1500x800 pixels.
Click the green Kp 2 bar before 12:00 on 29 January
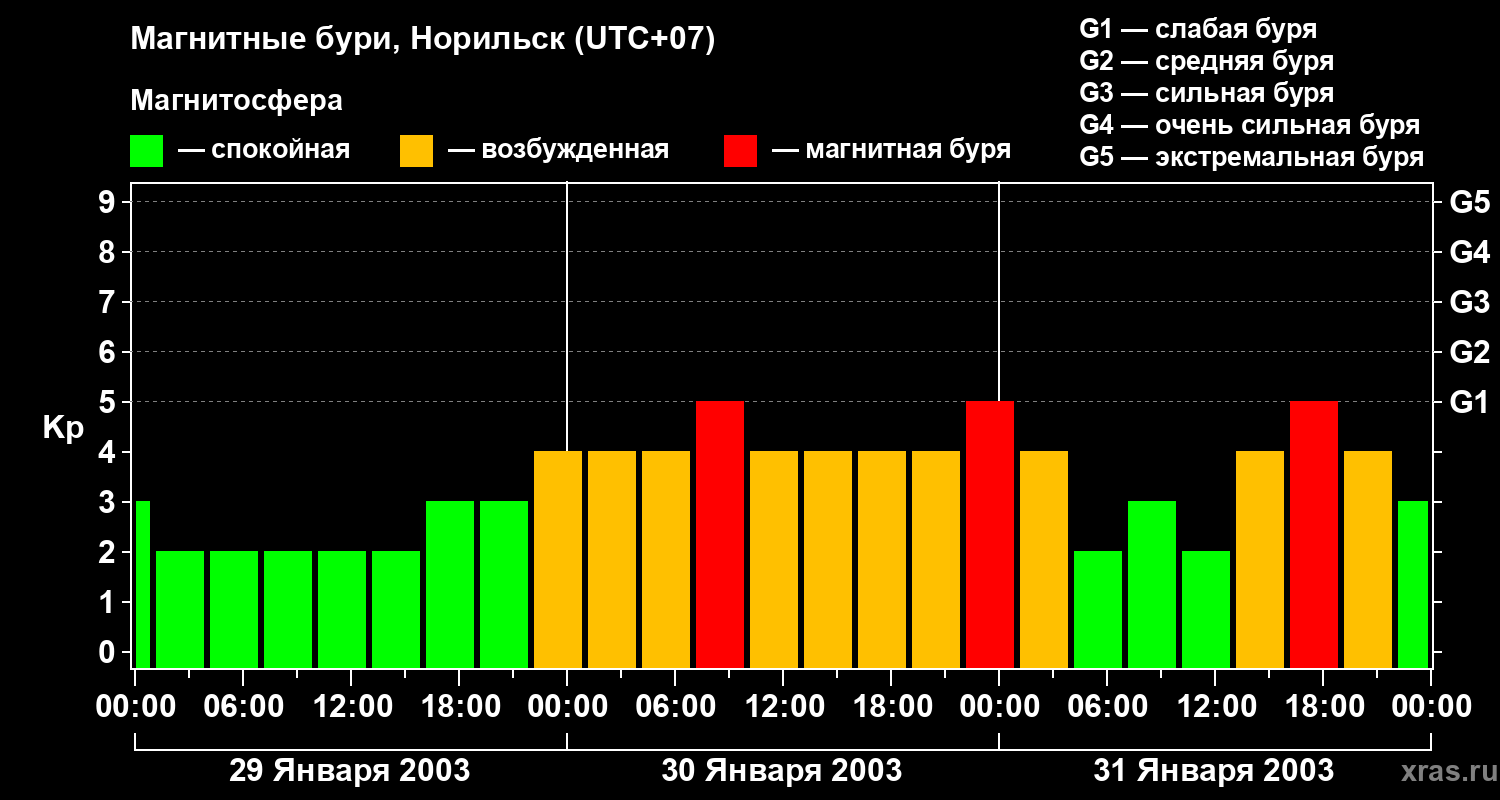tap(342, 610)
